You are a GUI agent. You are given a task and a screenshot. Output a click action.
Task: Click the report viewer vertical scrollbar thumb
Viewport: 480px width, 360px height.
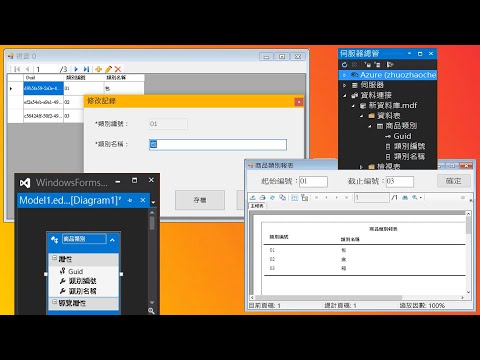pyautogui.click(x=468, y=225)
